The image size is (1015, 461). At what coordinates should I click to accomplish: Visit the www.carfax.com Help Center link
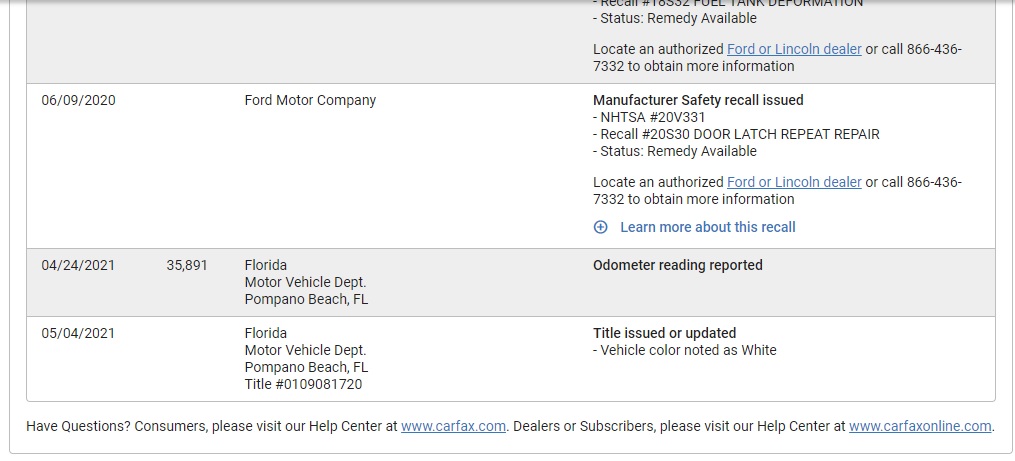coord(453,426)
